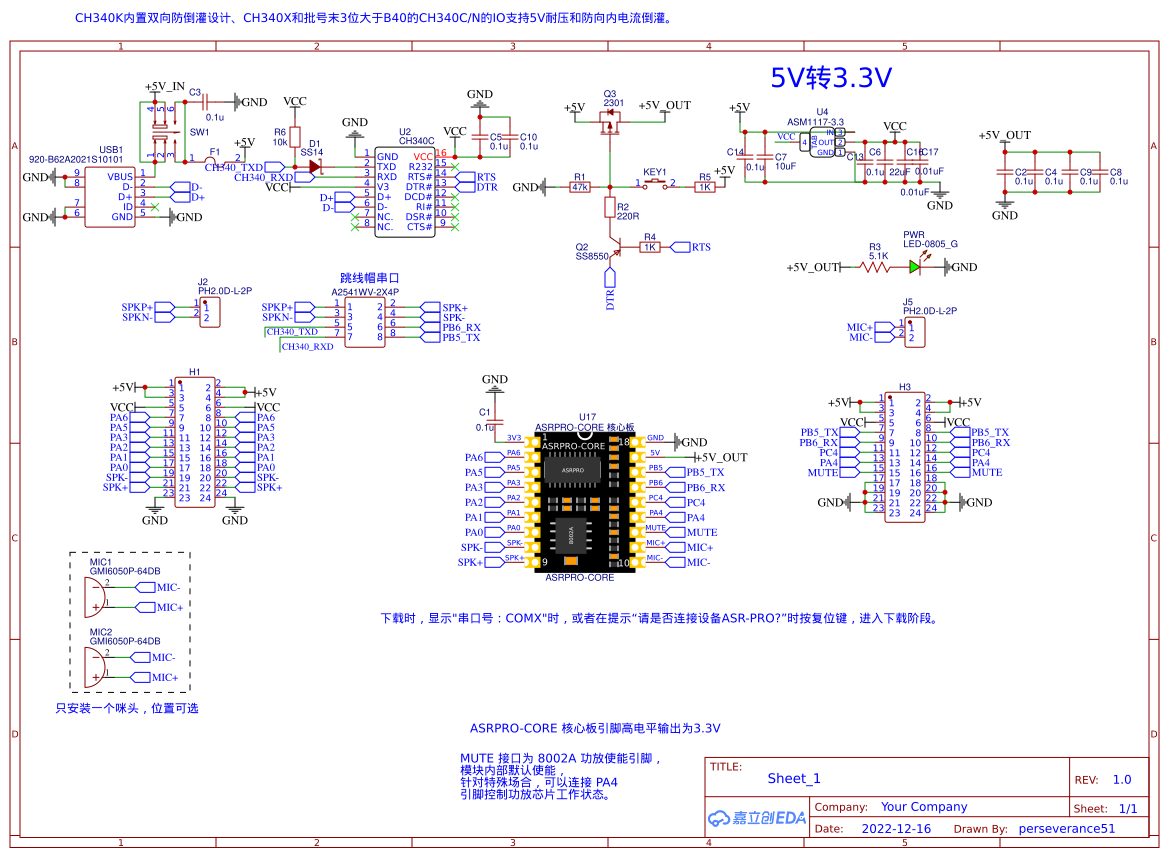The height and width of the screenshot is (858, 1169).
Task: Click the Q3 2301 MOSFET symbol
Action: [x=611, y=122]
